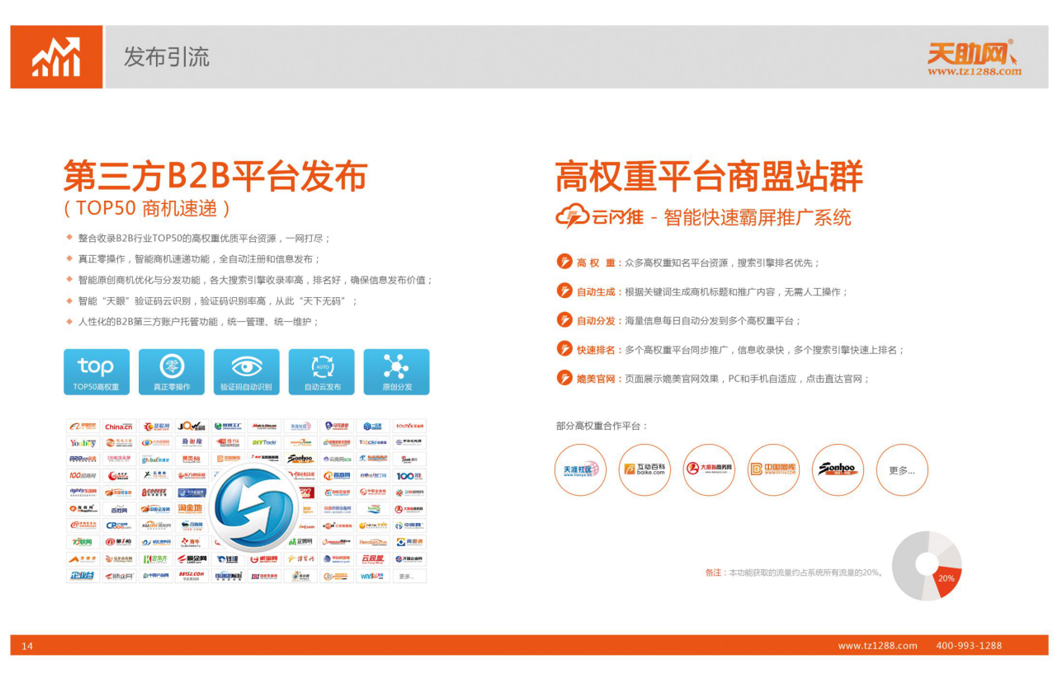Click the line starting 真正零操作，智能商机速递功能
This screenshot has height=680, width=1058.
[x=199, y=259]
